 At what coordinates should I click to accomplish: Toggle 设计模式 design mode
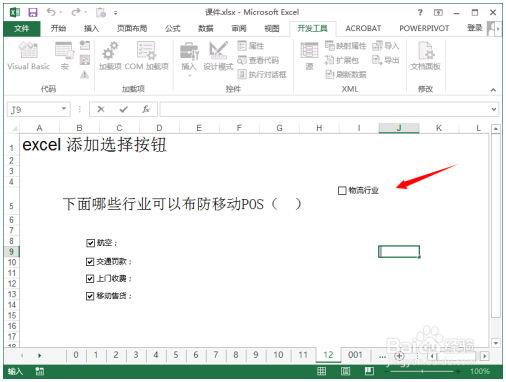218,56
